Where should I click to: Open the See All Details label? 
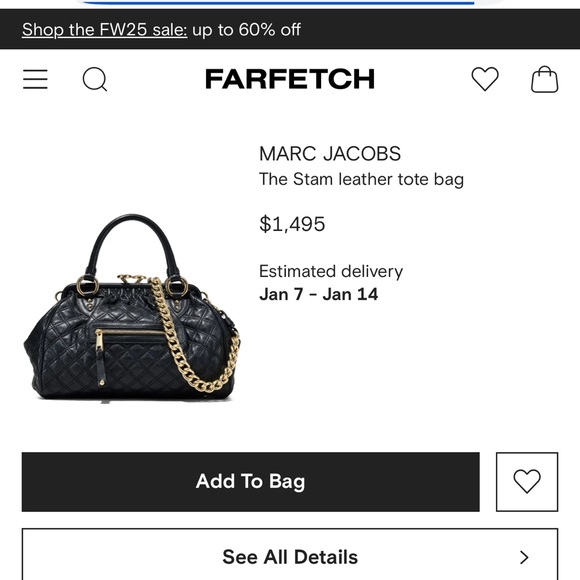[x=290, y=557]
